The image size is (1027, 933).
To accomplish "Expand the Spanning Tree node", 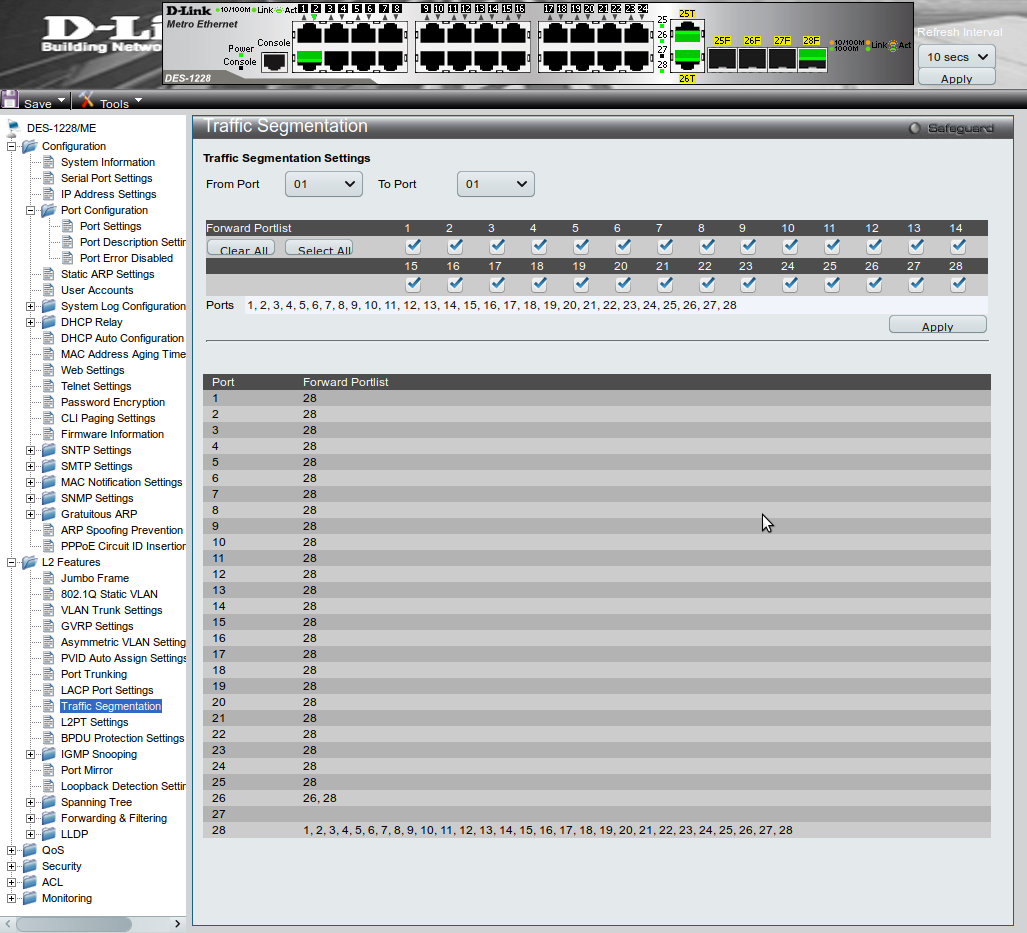I will point(31,802).
